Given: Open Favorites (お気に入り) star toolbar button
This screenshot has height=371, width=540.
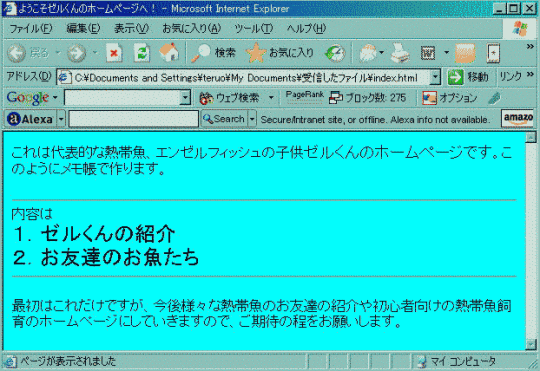Looking at the screenshot, I should (x=279, y=53).
